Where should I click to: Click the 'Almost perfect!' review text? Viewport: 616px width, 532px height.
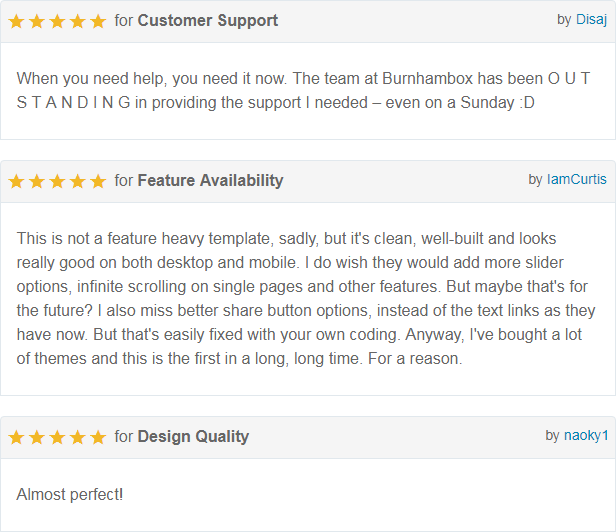coord(70,494)
